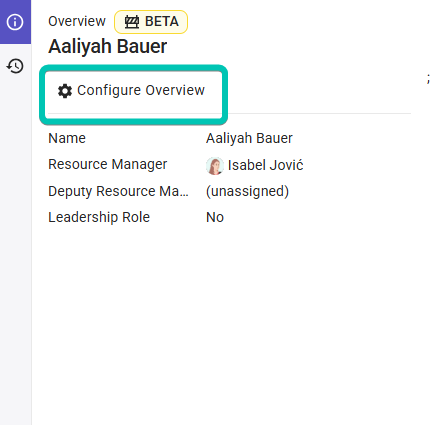This screenshot has width=430, height=425.
Task: Click the Aaliyah Bauer page title
Action: click(x=108, y=46)
